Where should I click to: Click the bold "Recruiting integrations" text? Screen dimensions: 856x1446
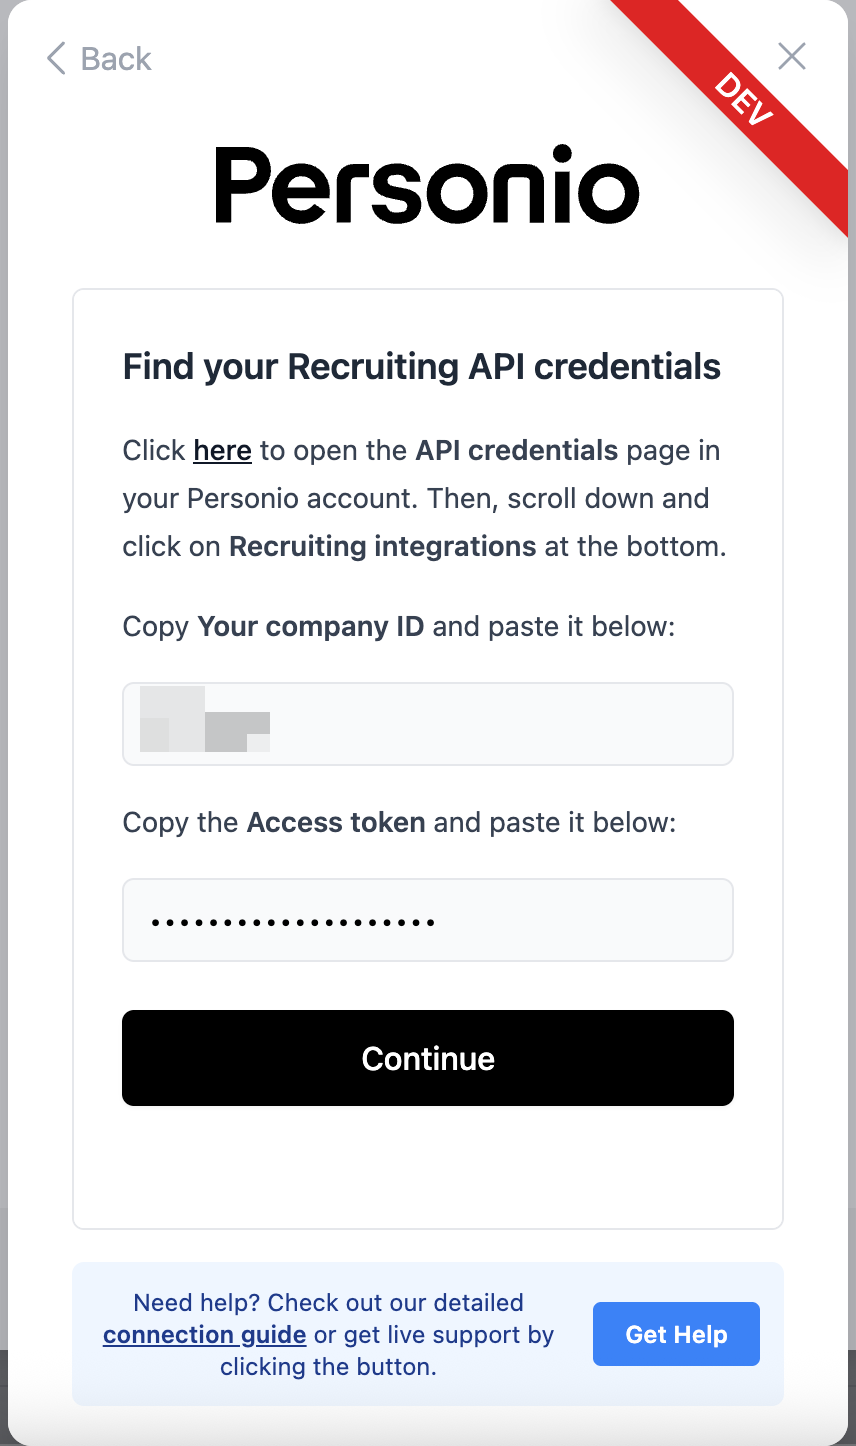382,546
